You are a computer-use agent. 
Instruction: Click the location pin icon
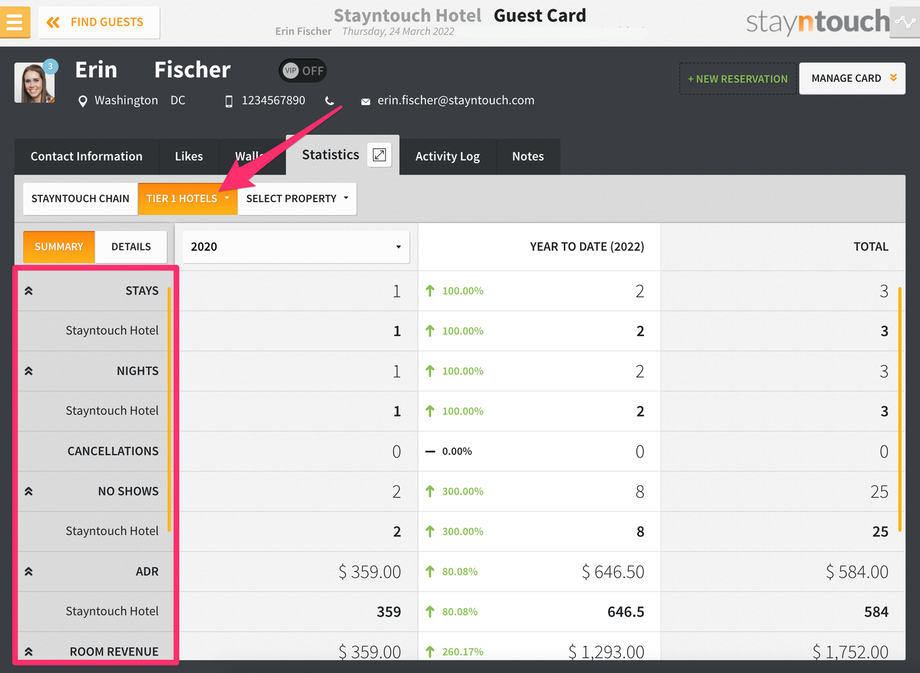tap(83, 101)
